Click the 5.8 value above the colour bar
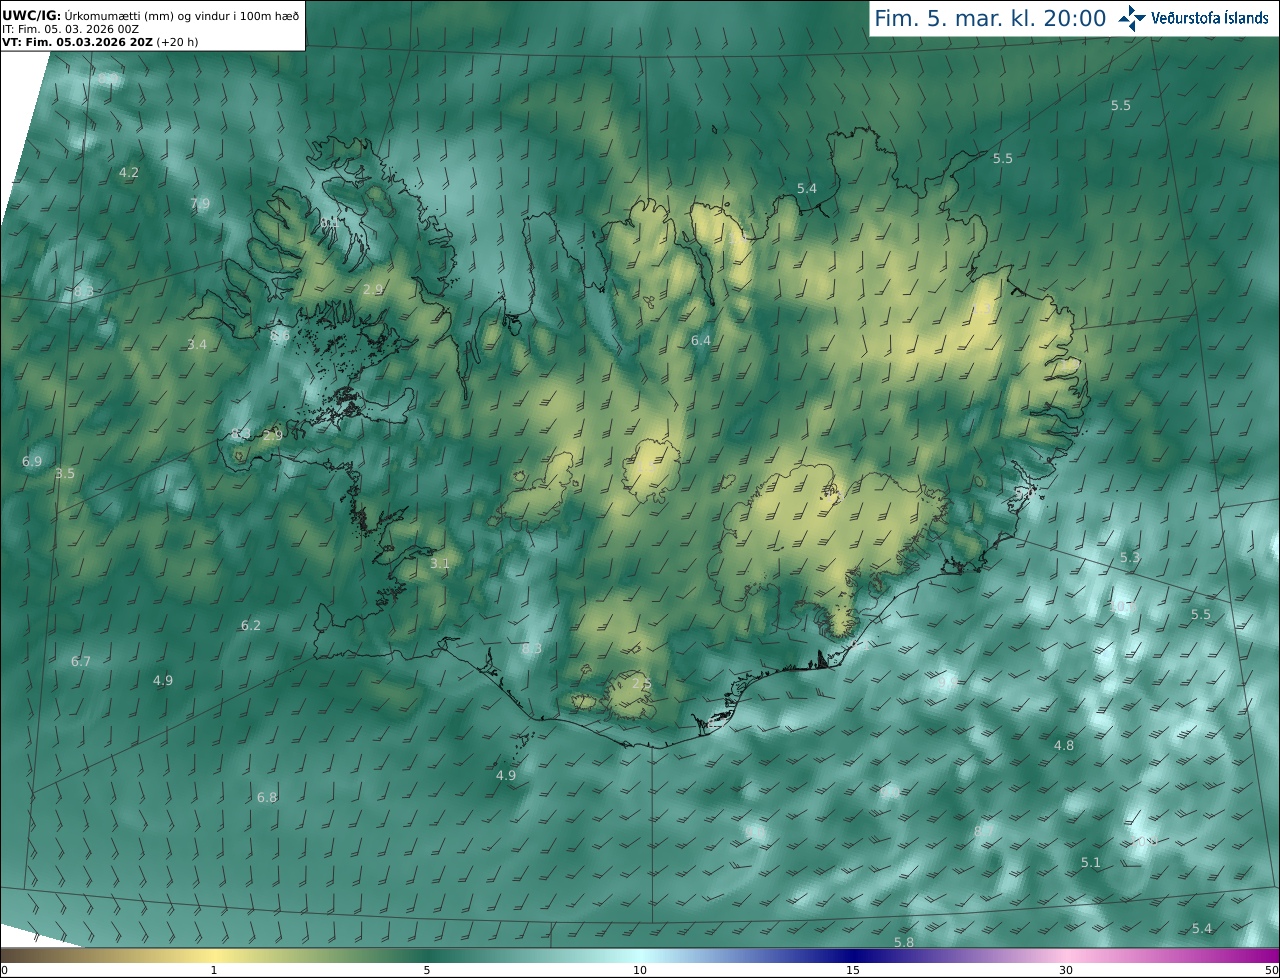The image size is (1280, 978). [904, 943]
